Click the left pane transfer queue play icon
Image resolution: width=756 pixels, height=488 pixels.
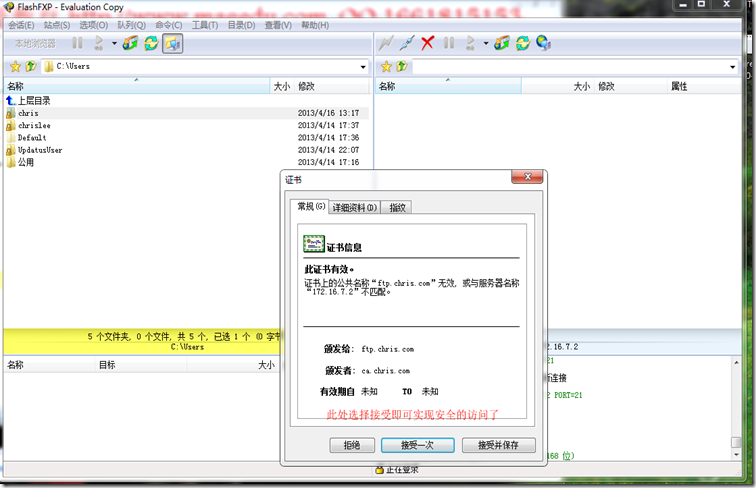(99, 43)
